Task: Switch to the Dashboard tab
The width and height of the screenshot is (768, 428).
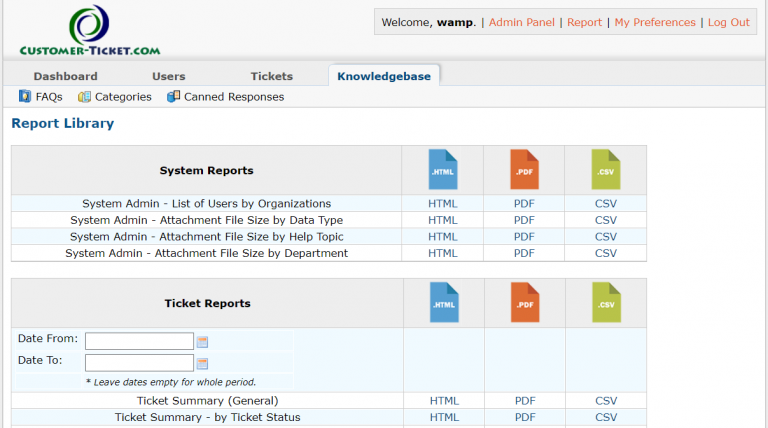Action: coord(66,76)
